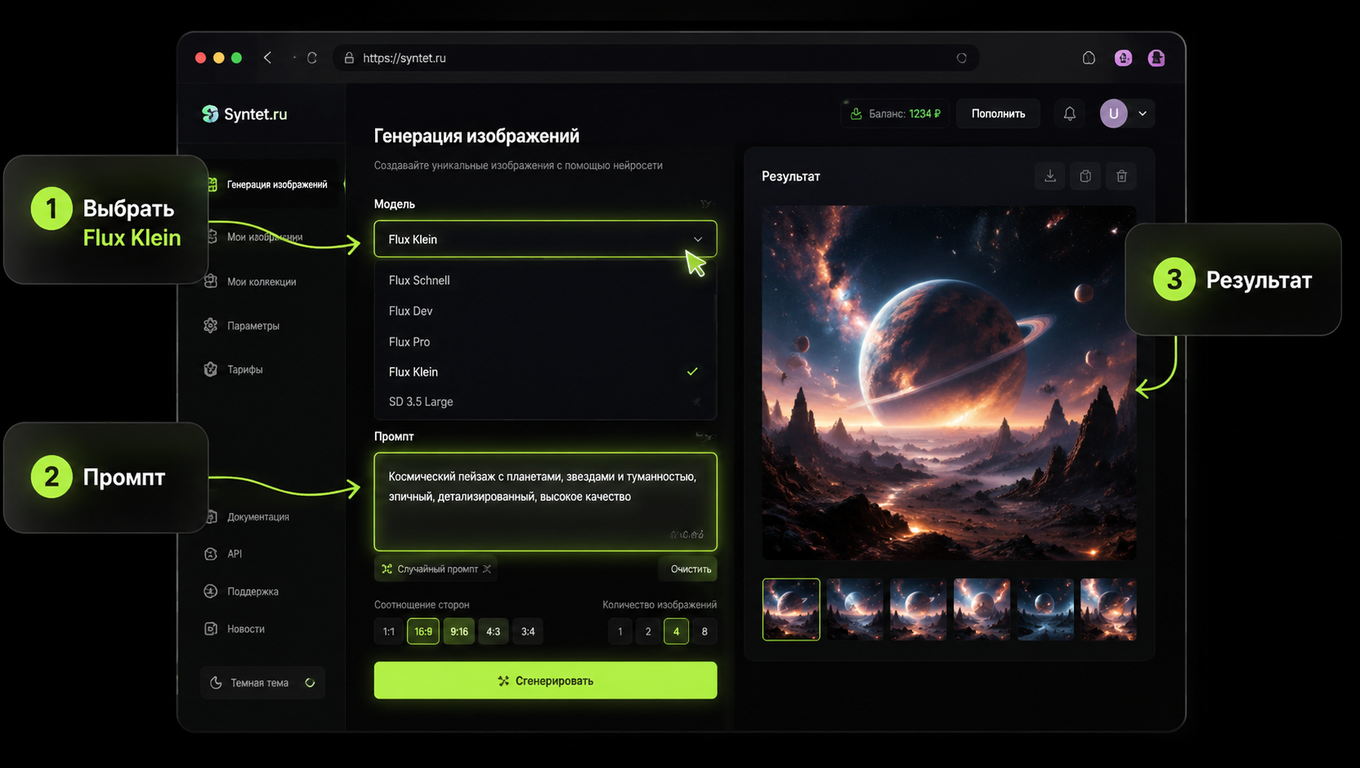Image resolution: width=1360 pixels, height=768 pixels.
Task: Select the fifth result thumbnail
Action: [1046, 609]
